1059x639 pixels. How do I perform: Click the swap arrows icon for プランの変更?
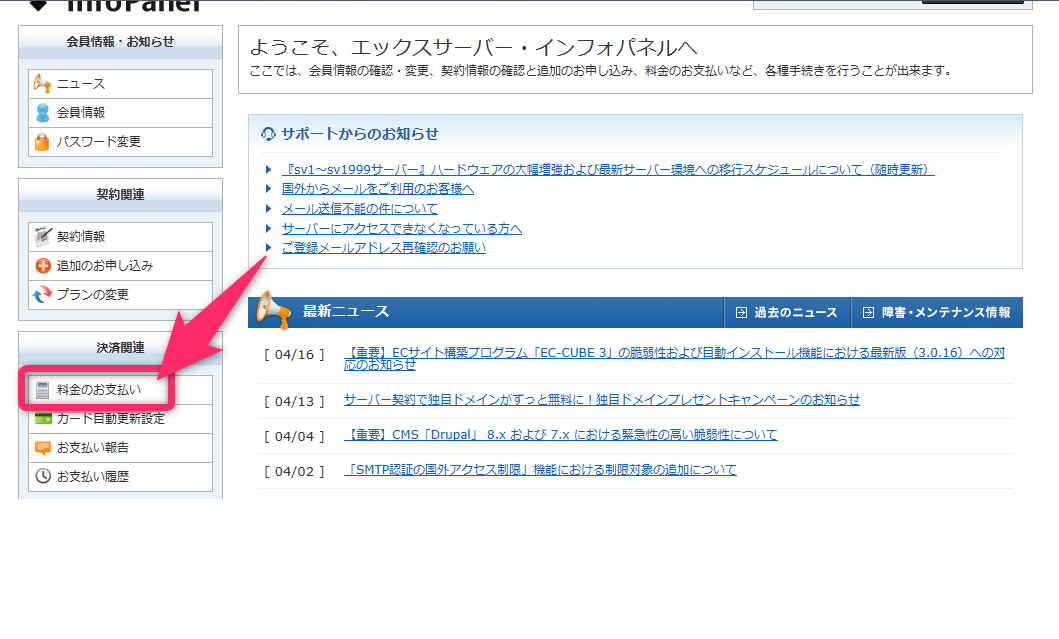pyautogui.click(x=42, y=295)
